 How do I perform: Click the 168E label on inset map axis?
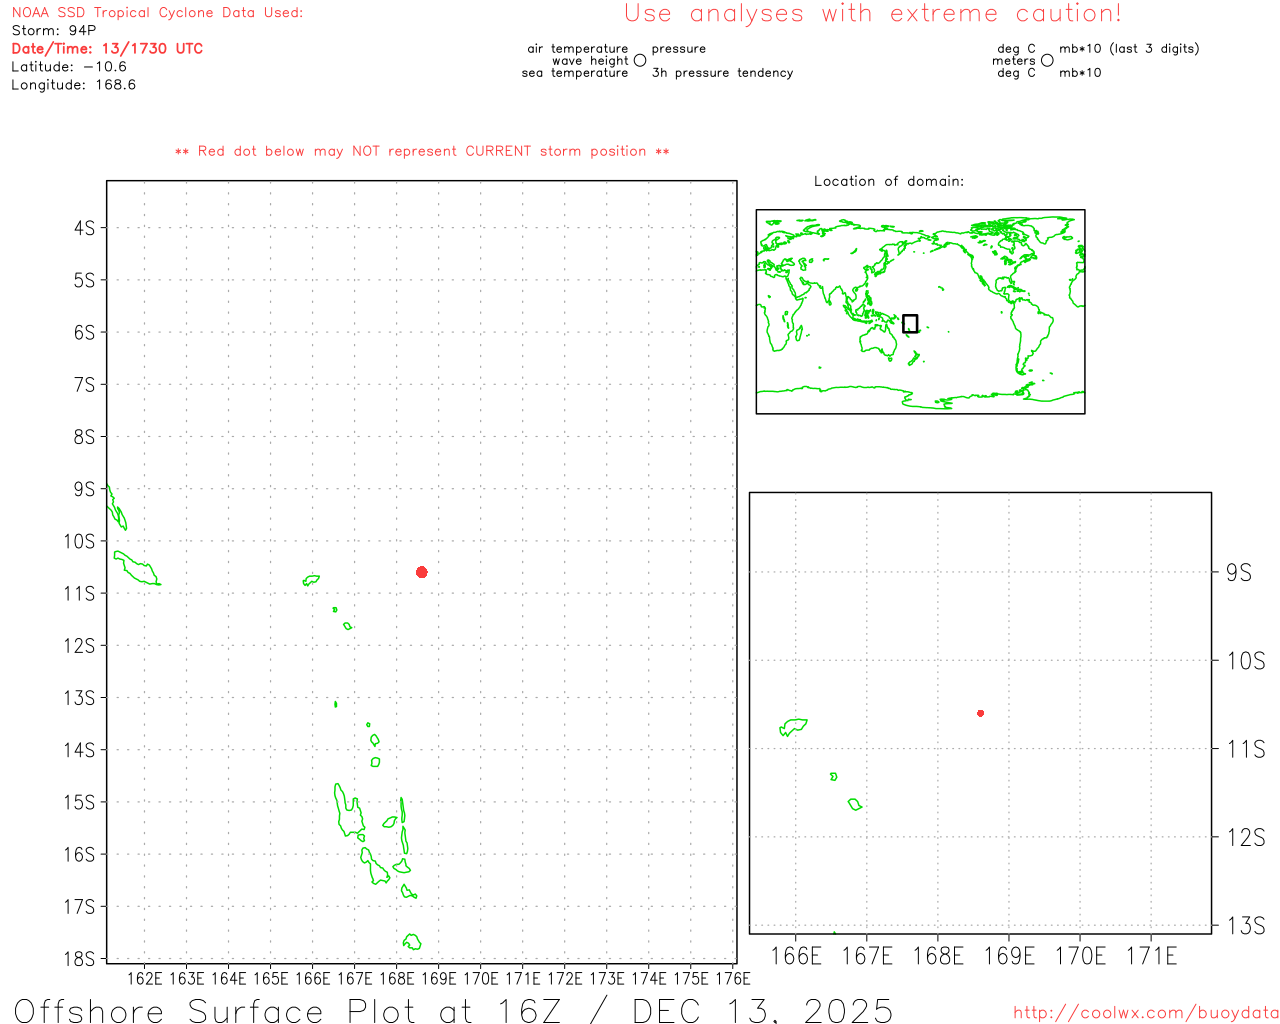point(938,956)
